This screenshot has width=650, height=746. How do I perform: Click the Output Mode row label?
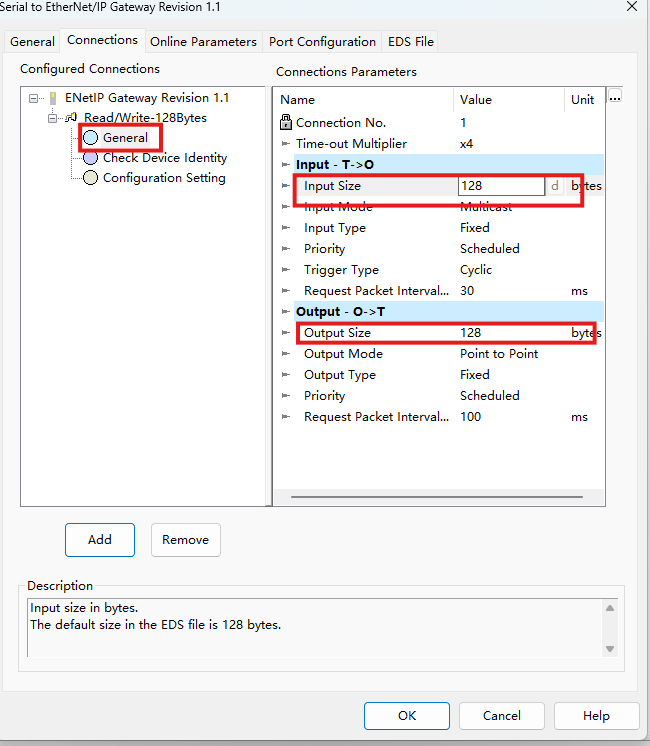click(343, 353)
